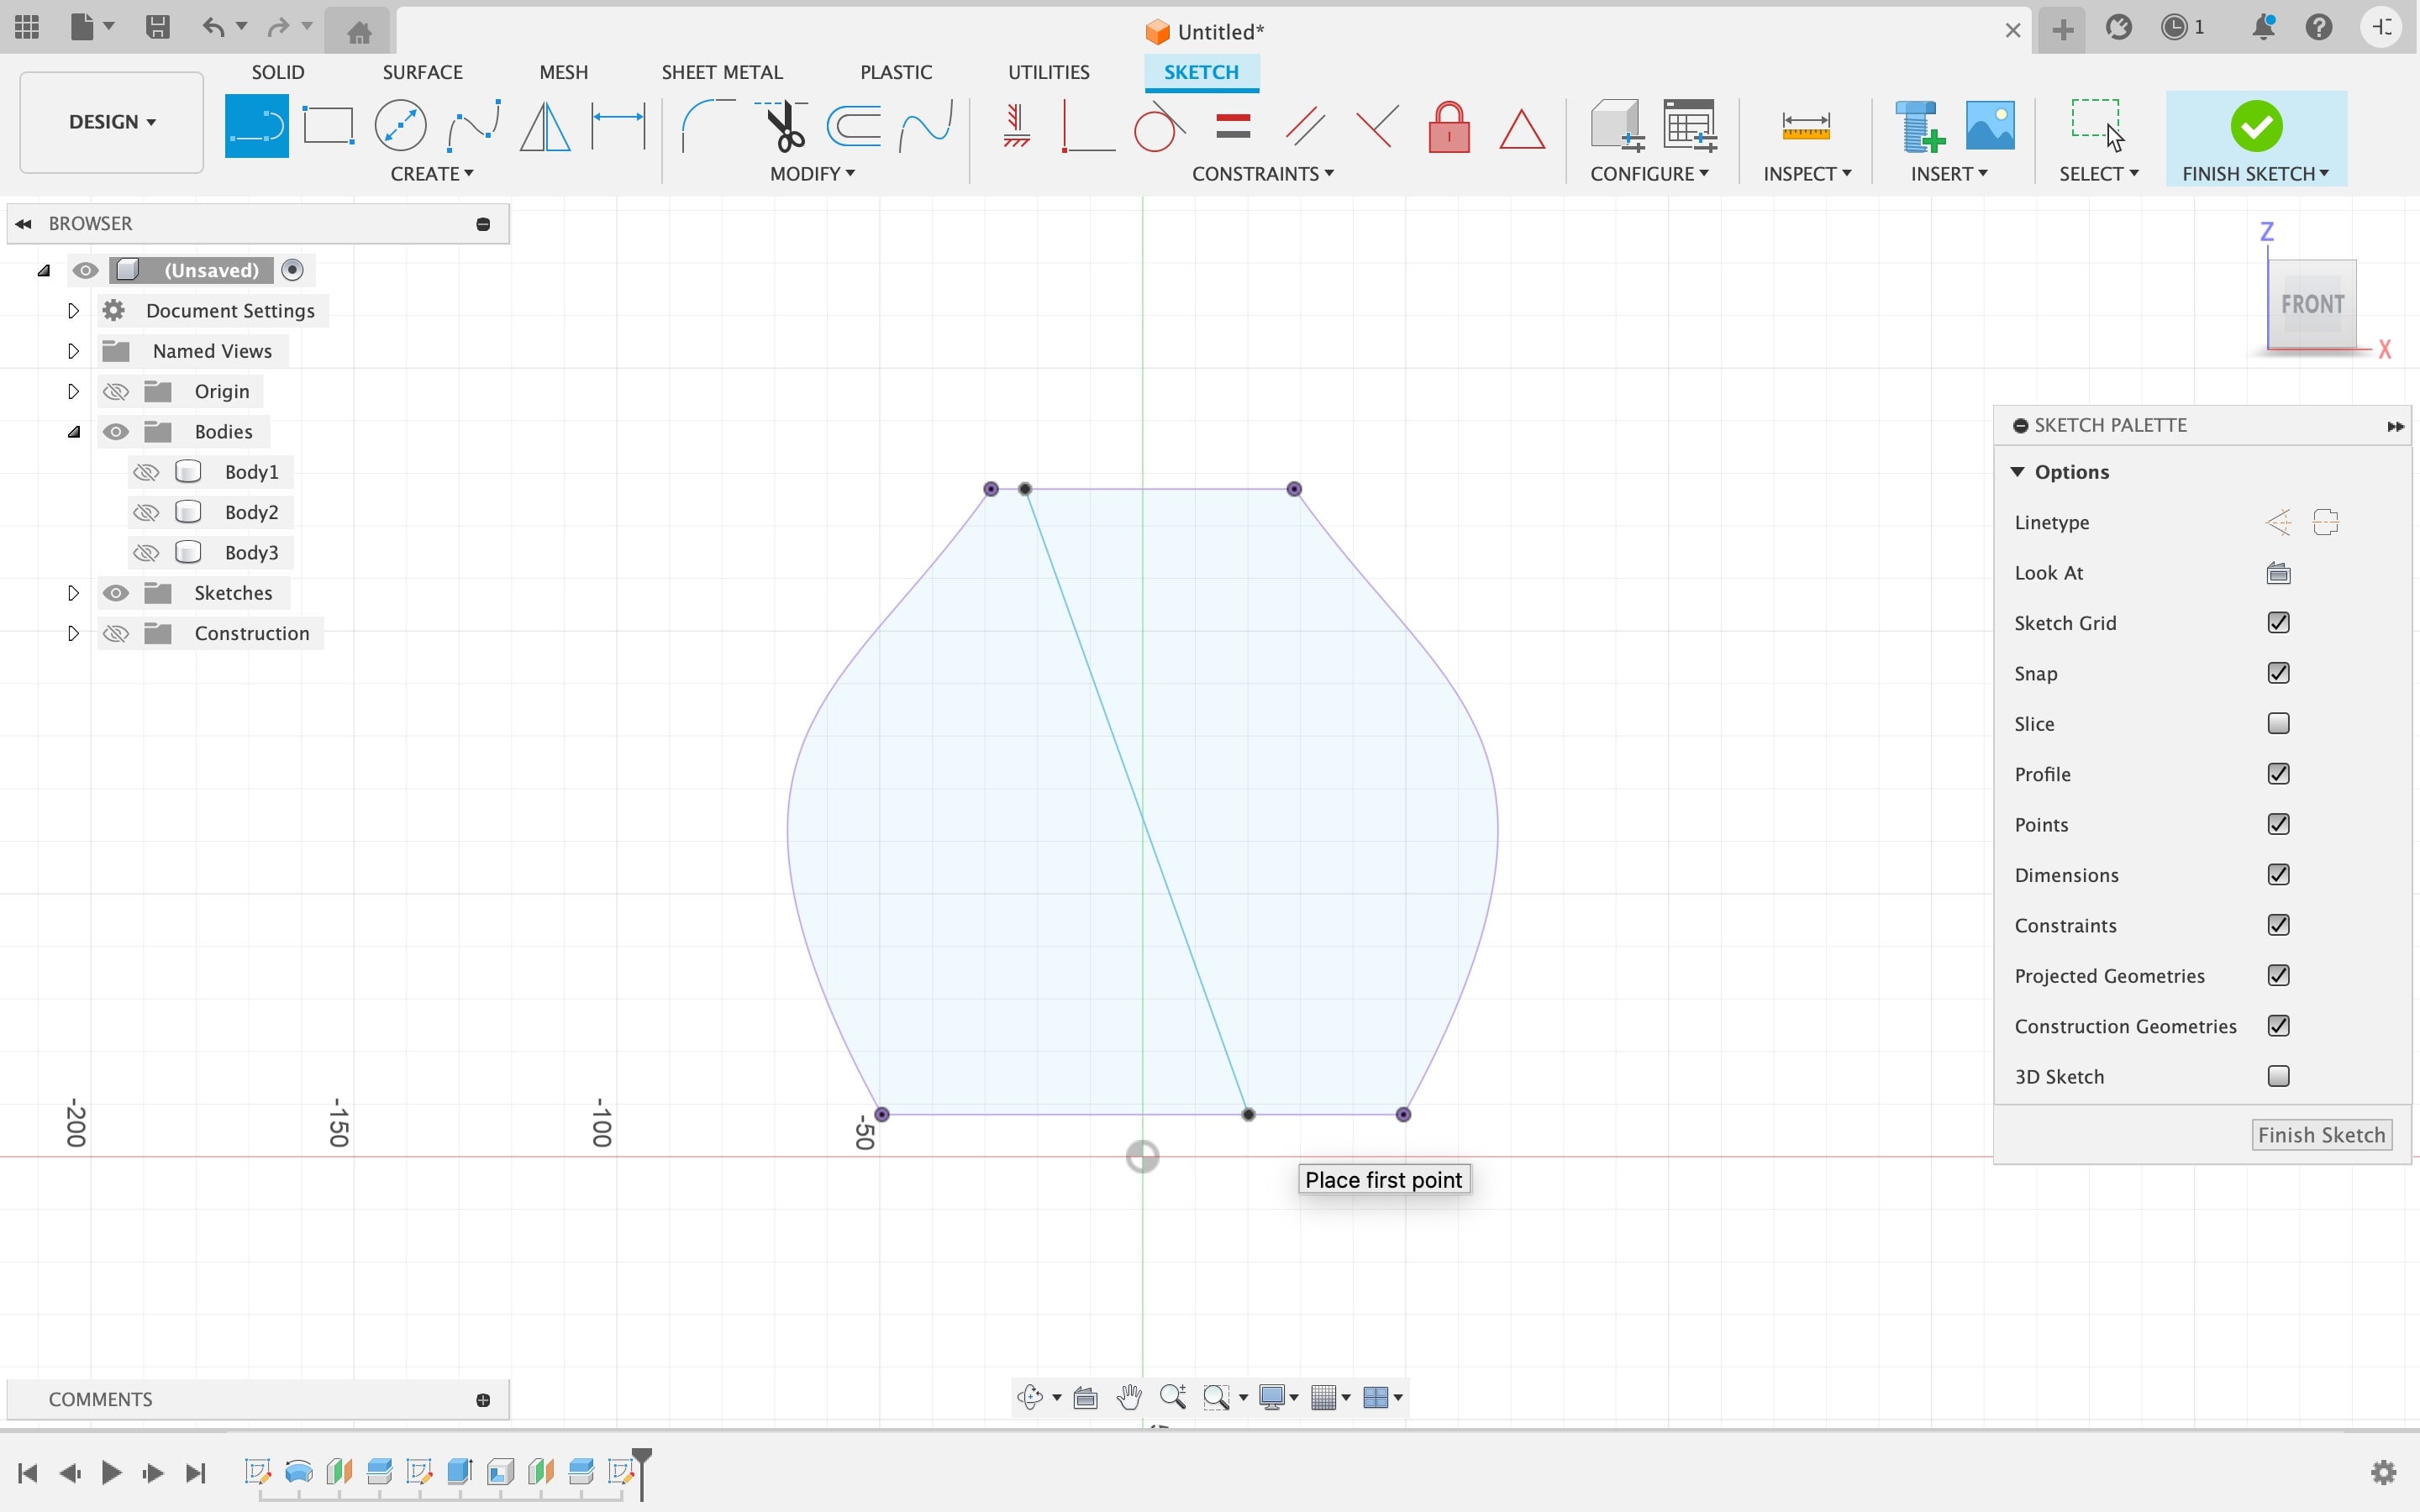The height and width of the screenshot is (1512, 2420).
Task: Select the Center Diameter Circle tool
Action: click(400, 126)
